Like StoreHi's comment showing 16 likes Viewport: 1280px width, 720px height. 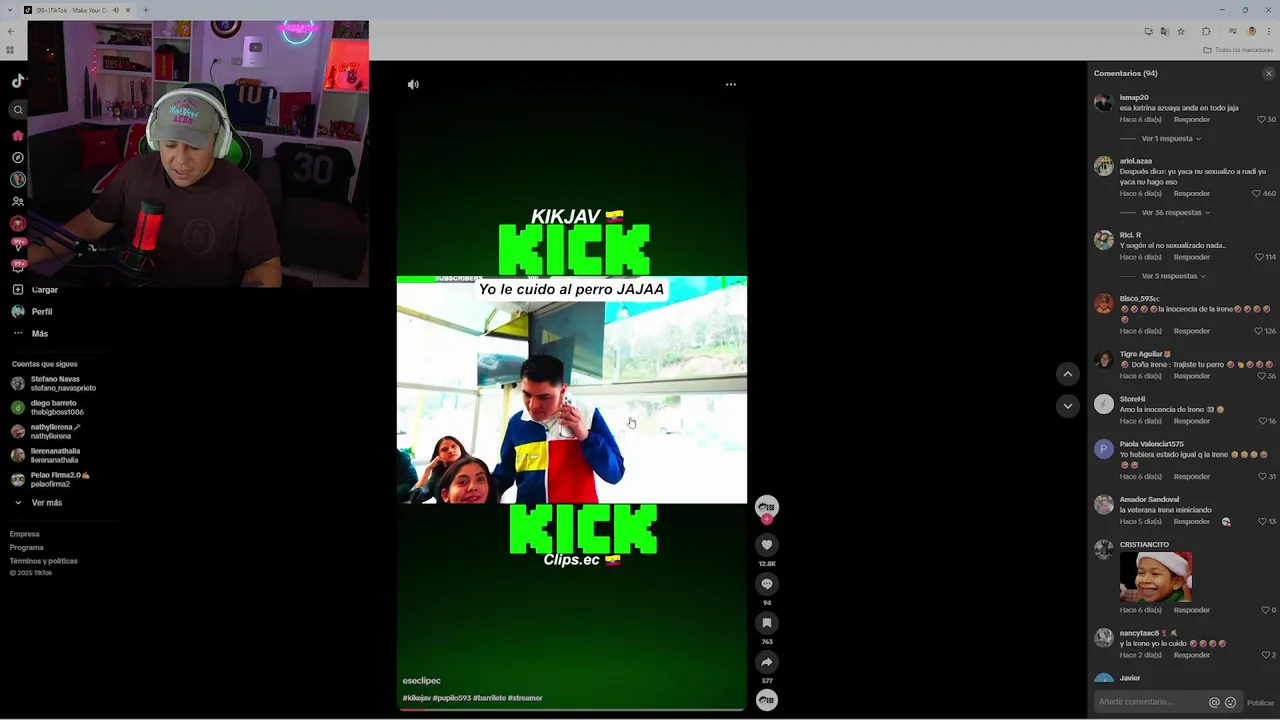(1261, 421)
